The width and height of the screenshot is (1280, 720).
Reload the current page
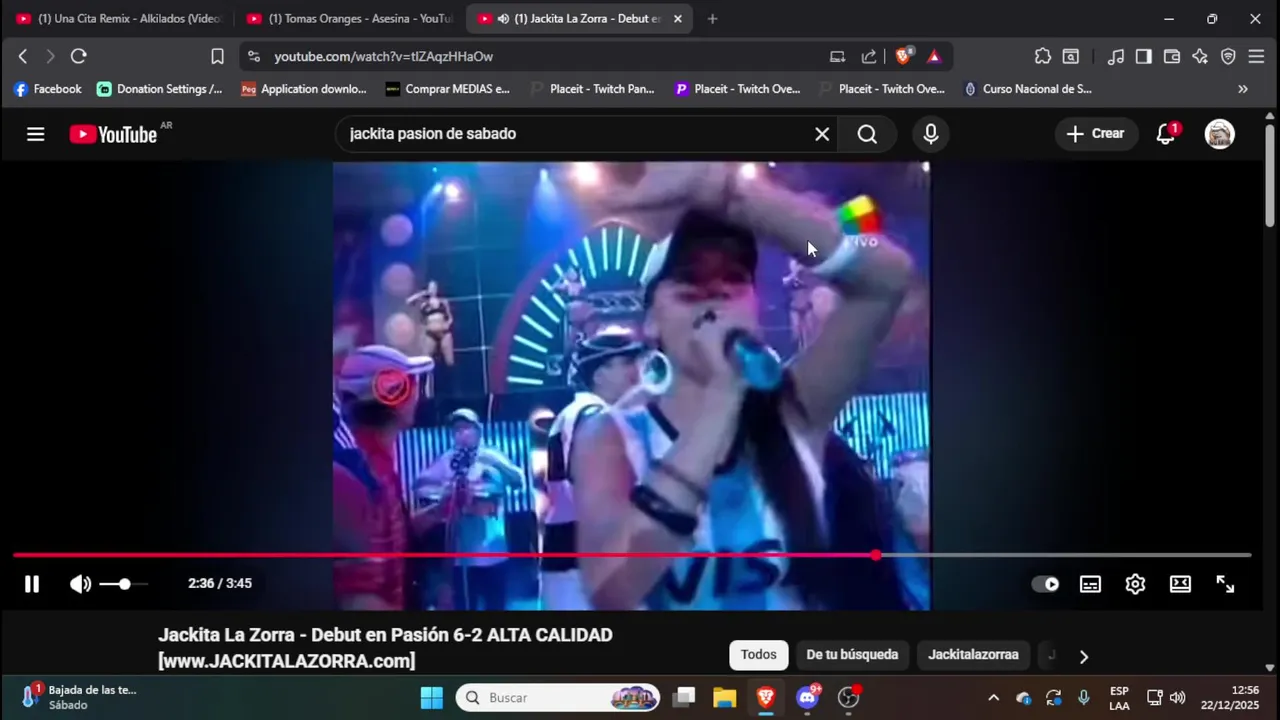click(79, 56)
